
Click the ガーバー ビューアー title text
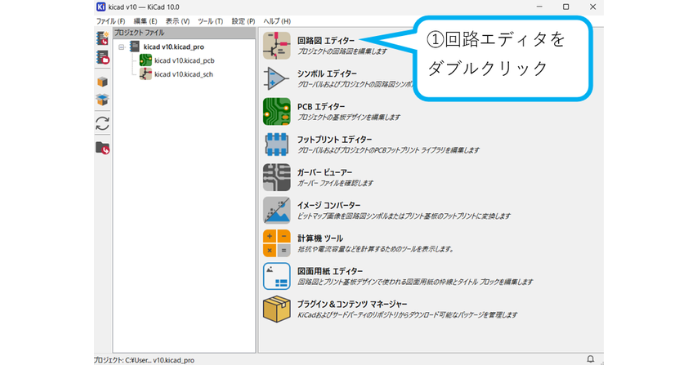(325, 172)
